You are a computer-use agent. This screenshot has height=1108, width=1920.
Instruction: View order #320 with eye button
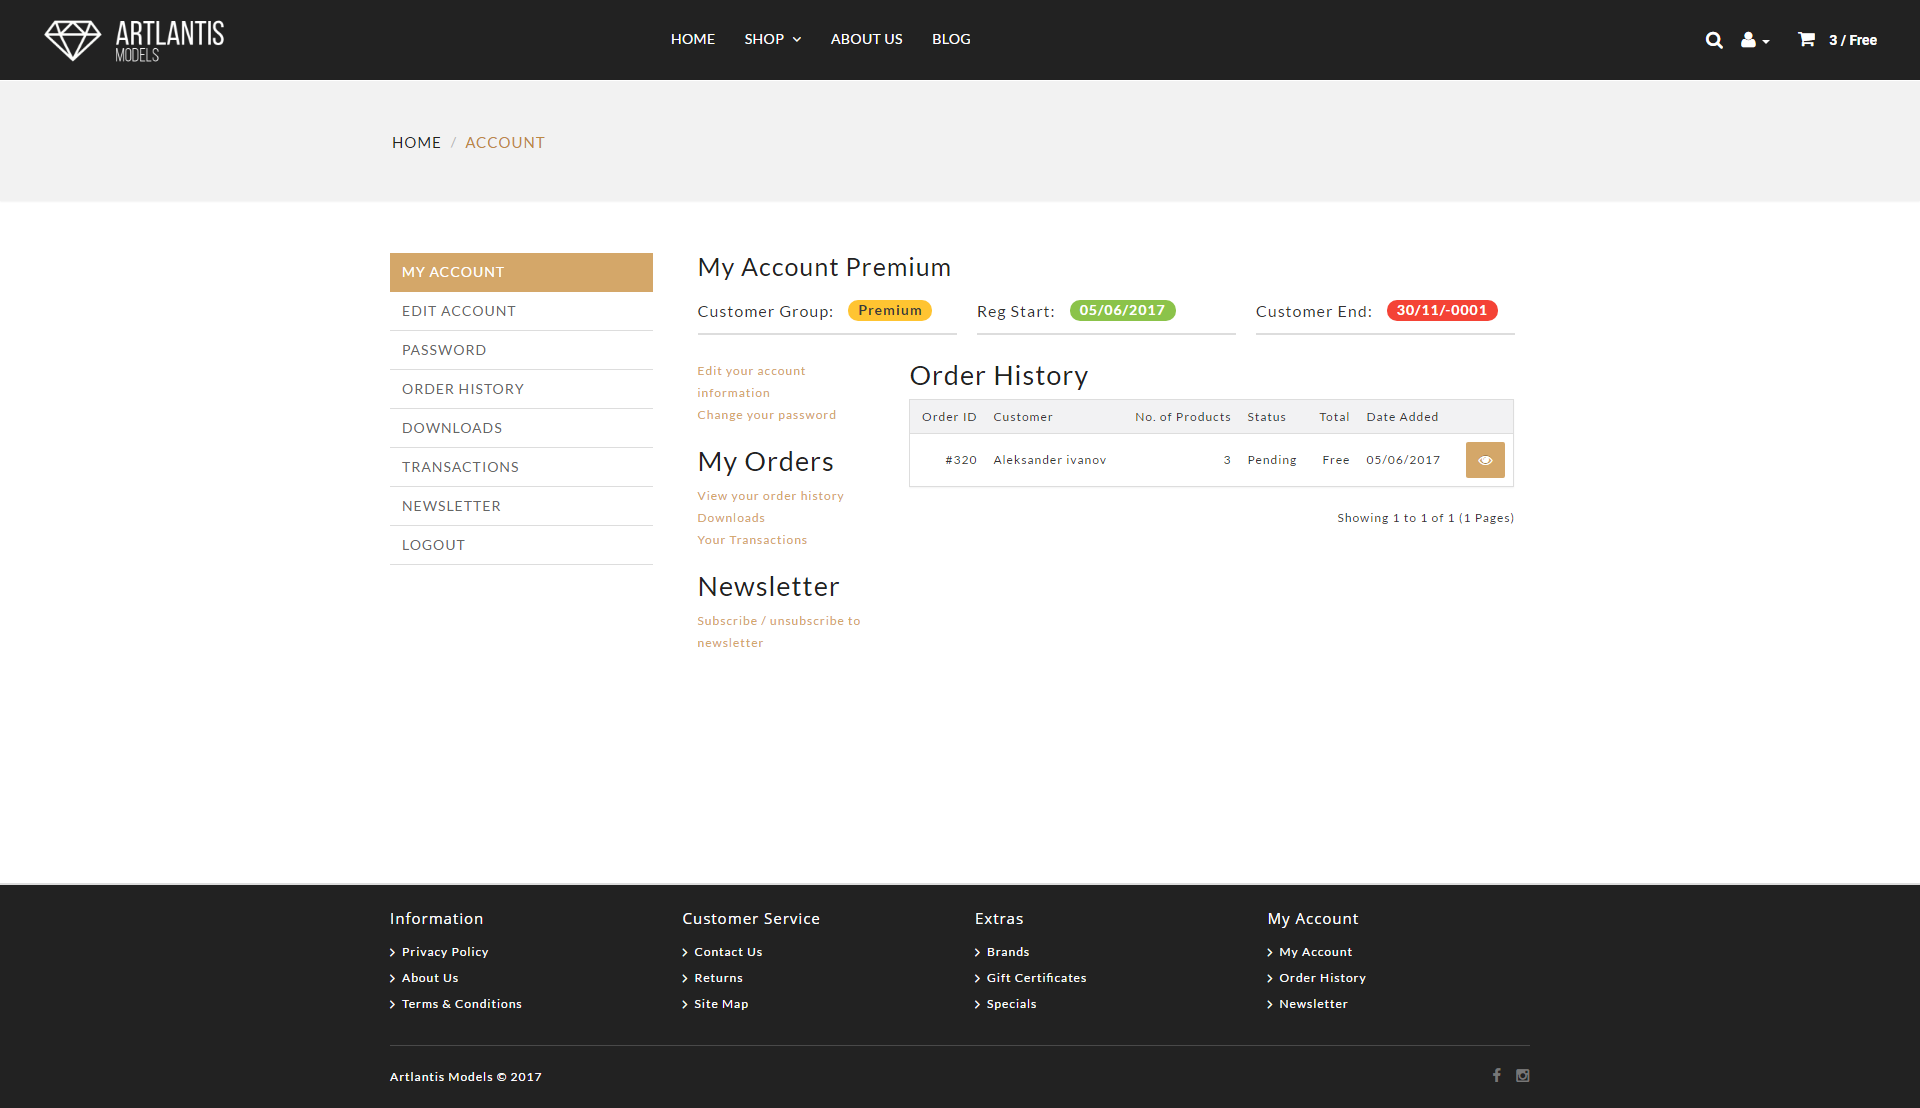pyautogui.click(x=1485, y=460)
